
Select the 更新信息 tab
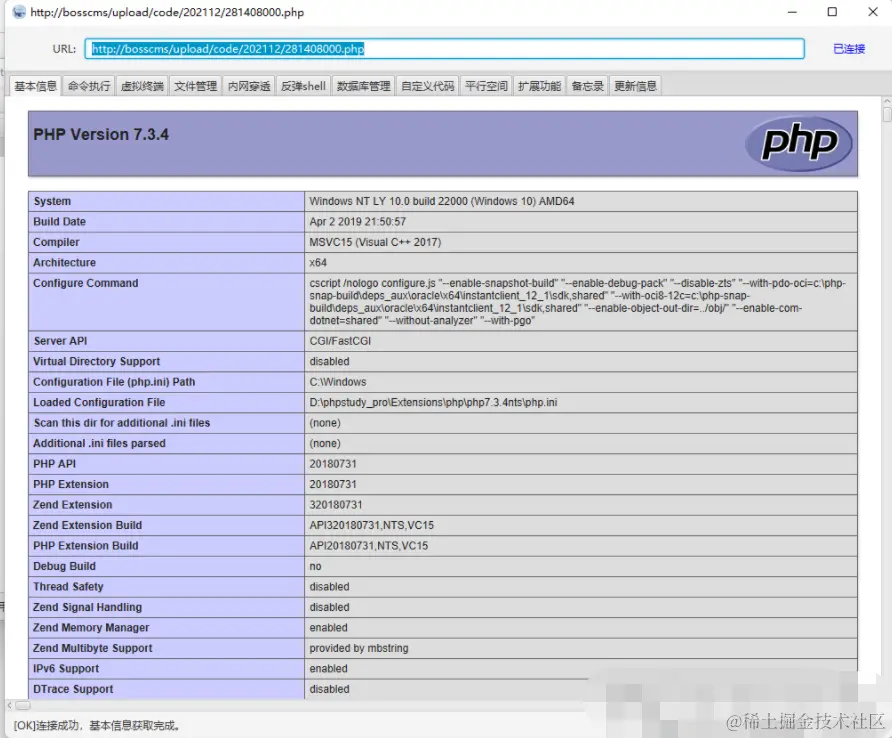click(x=635, y=86)
